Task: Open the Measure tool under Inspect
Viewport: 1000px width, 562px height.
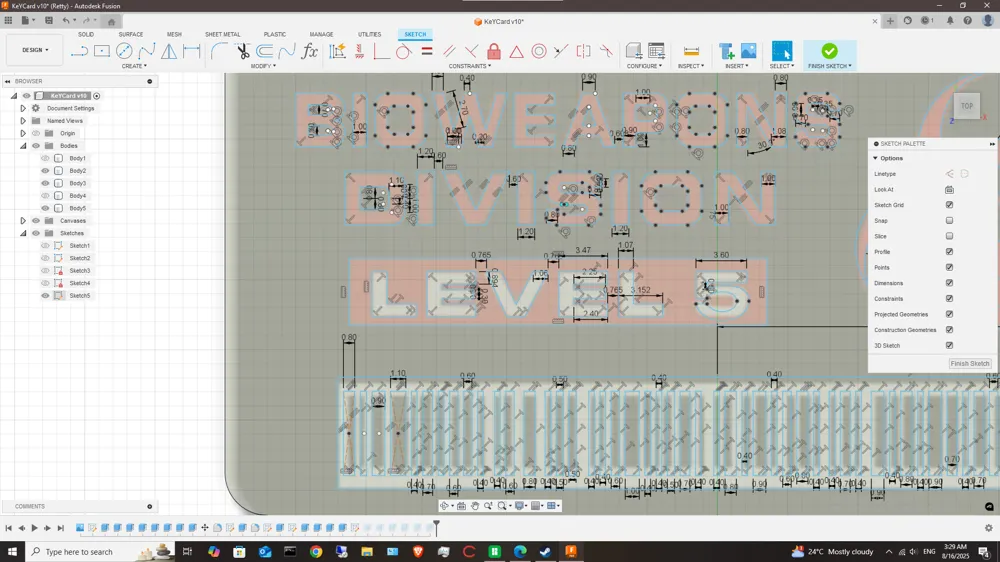Action: (690, 51)
